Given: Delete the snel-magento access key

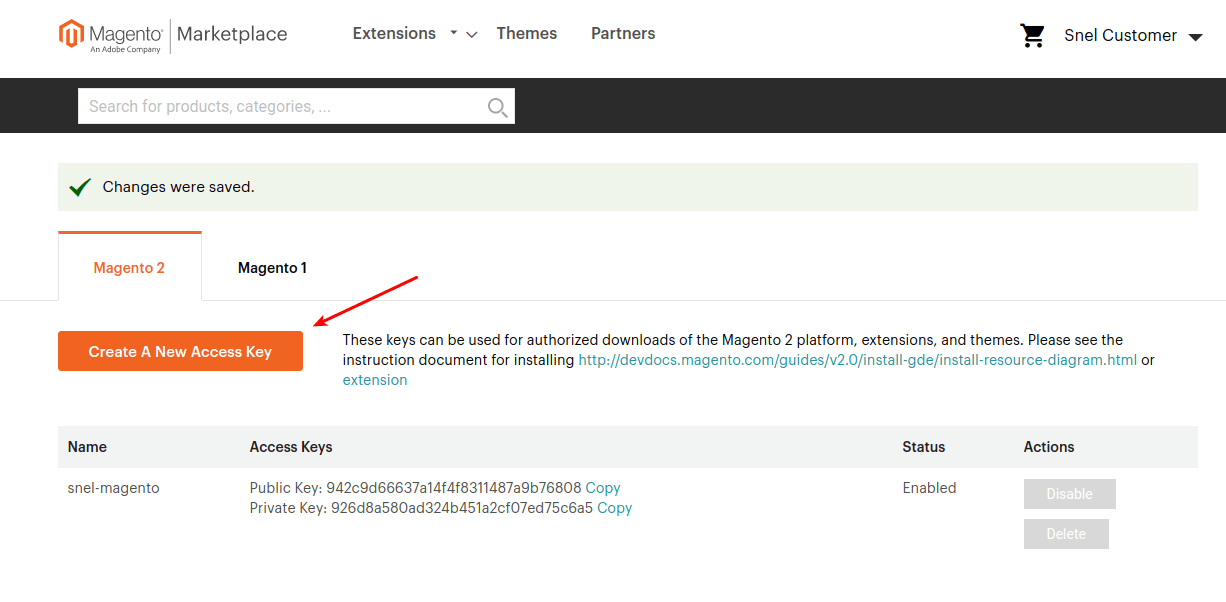Looking at the screenshot, I should pyautogui.click(x=1065, y=534).
